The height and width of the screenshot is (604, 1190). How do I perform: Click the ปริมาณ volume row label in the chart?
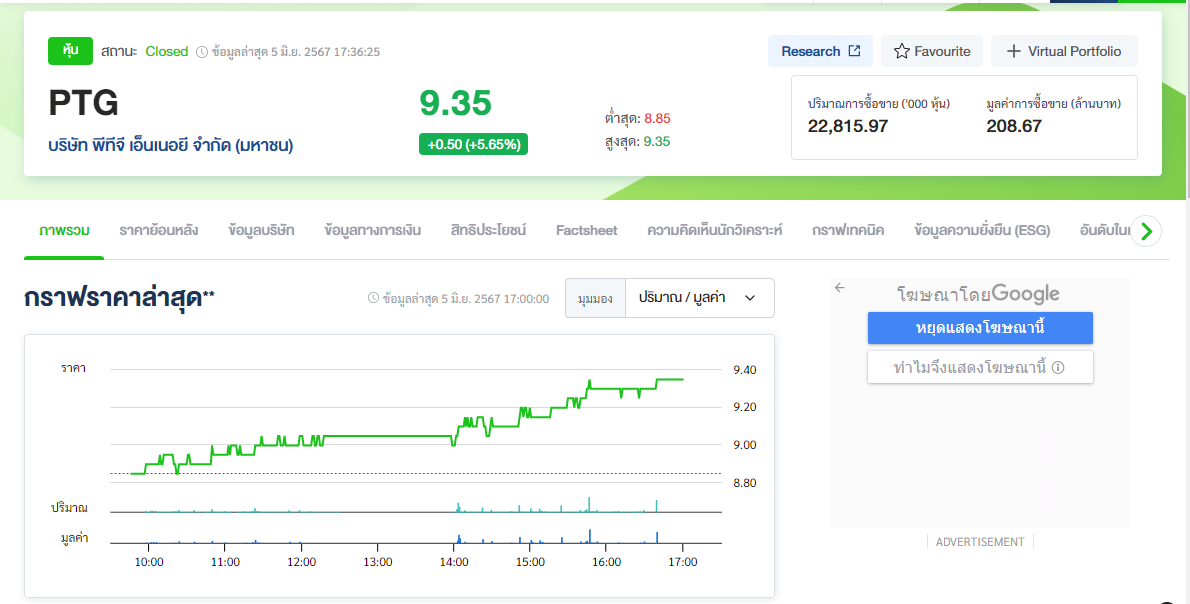pos(70,508)
